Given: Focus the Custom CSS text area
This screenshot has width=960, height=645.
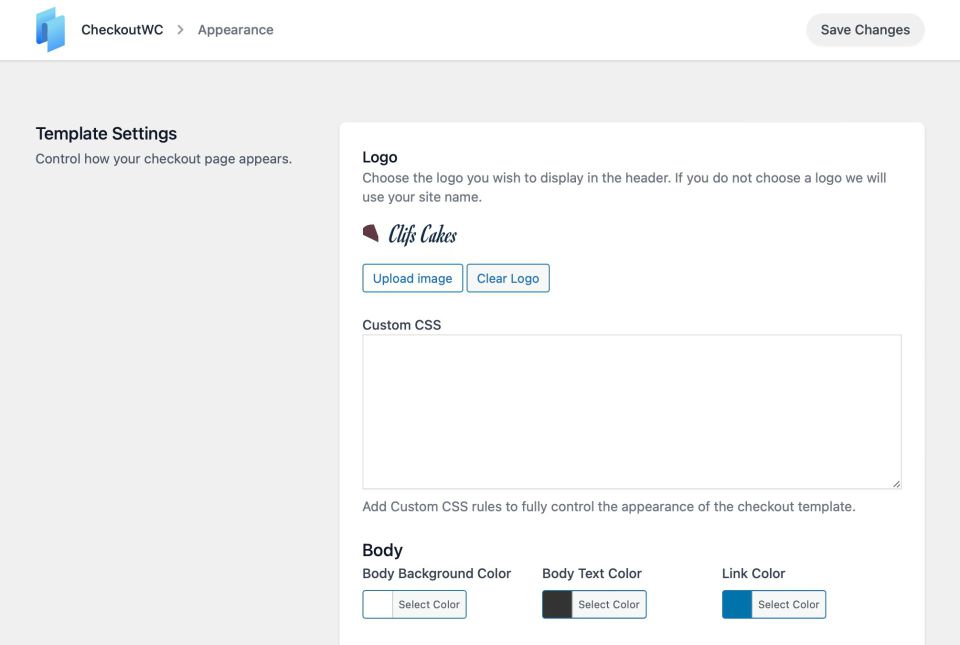Looking at the screenshot, I should (x=631, y=411).
